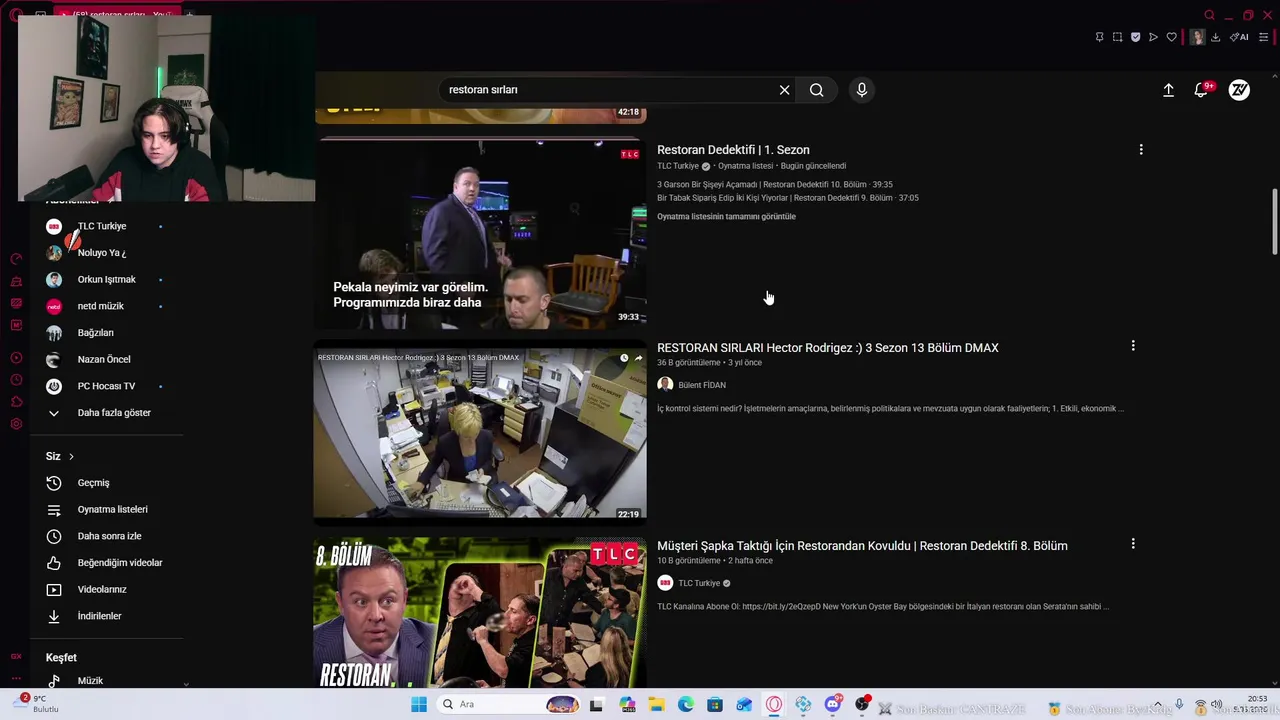
Task: Open the Restoran Dedektifi 1. Sezon playlist thumbnail
Action: (480, 233)
